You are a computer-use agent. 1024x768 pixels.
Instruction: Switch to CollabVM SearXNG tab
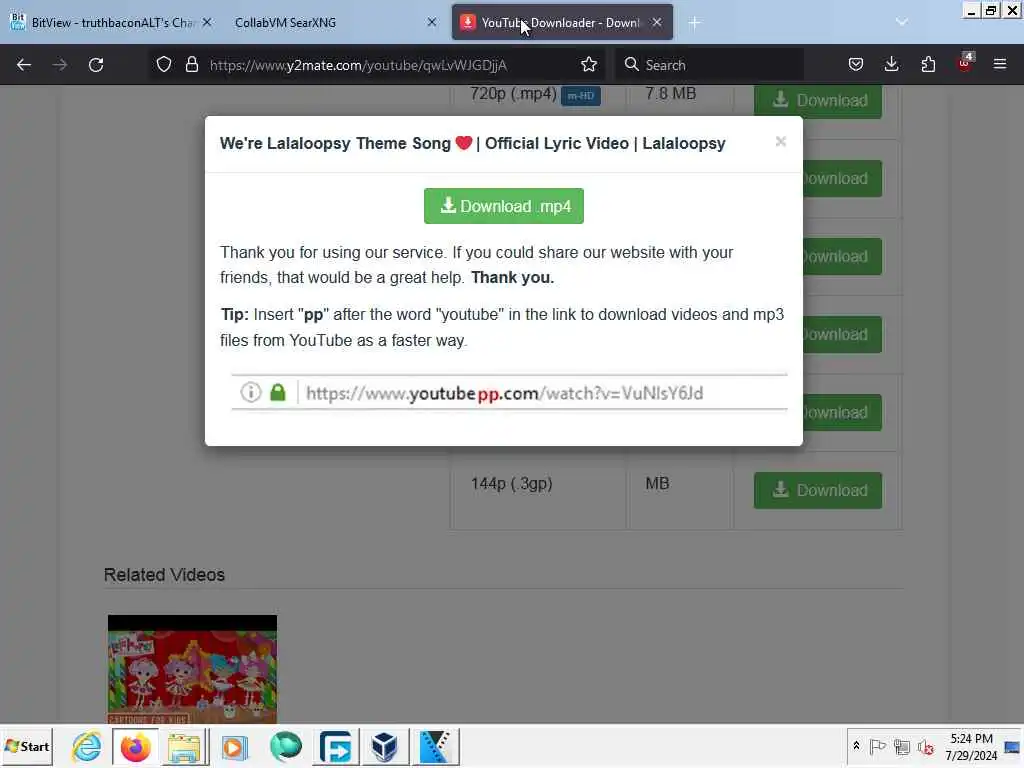[x=333, y=23]
